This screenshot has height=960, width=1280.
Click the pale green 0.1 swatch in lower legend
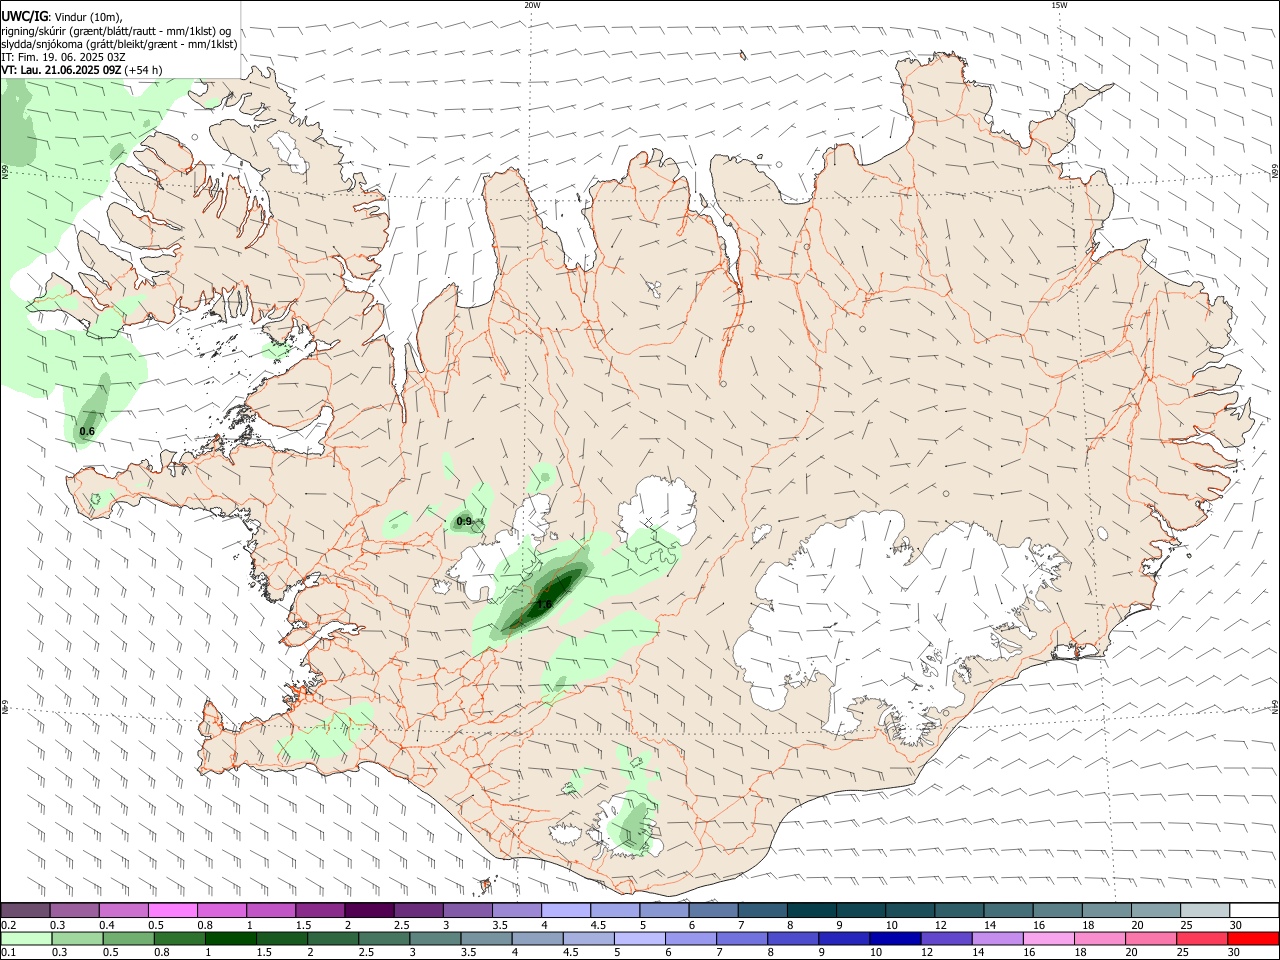[x=26, y=938]
